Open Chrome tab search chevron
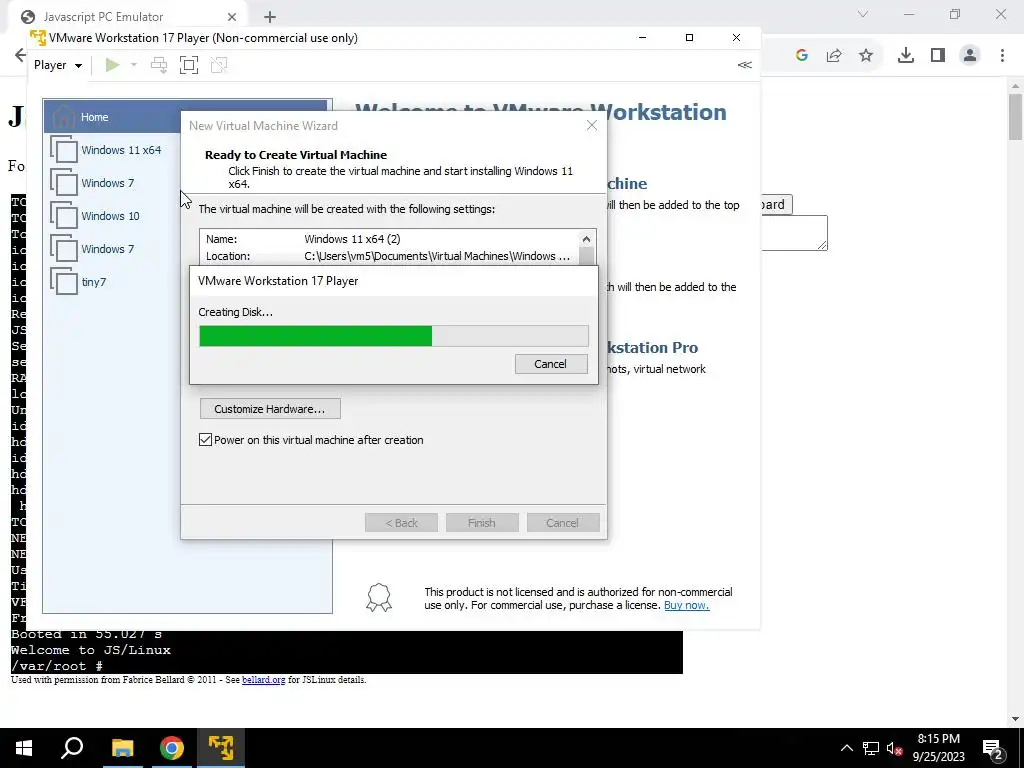 click(x=863, y=14)
